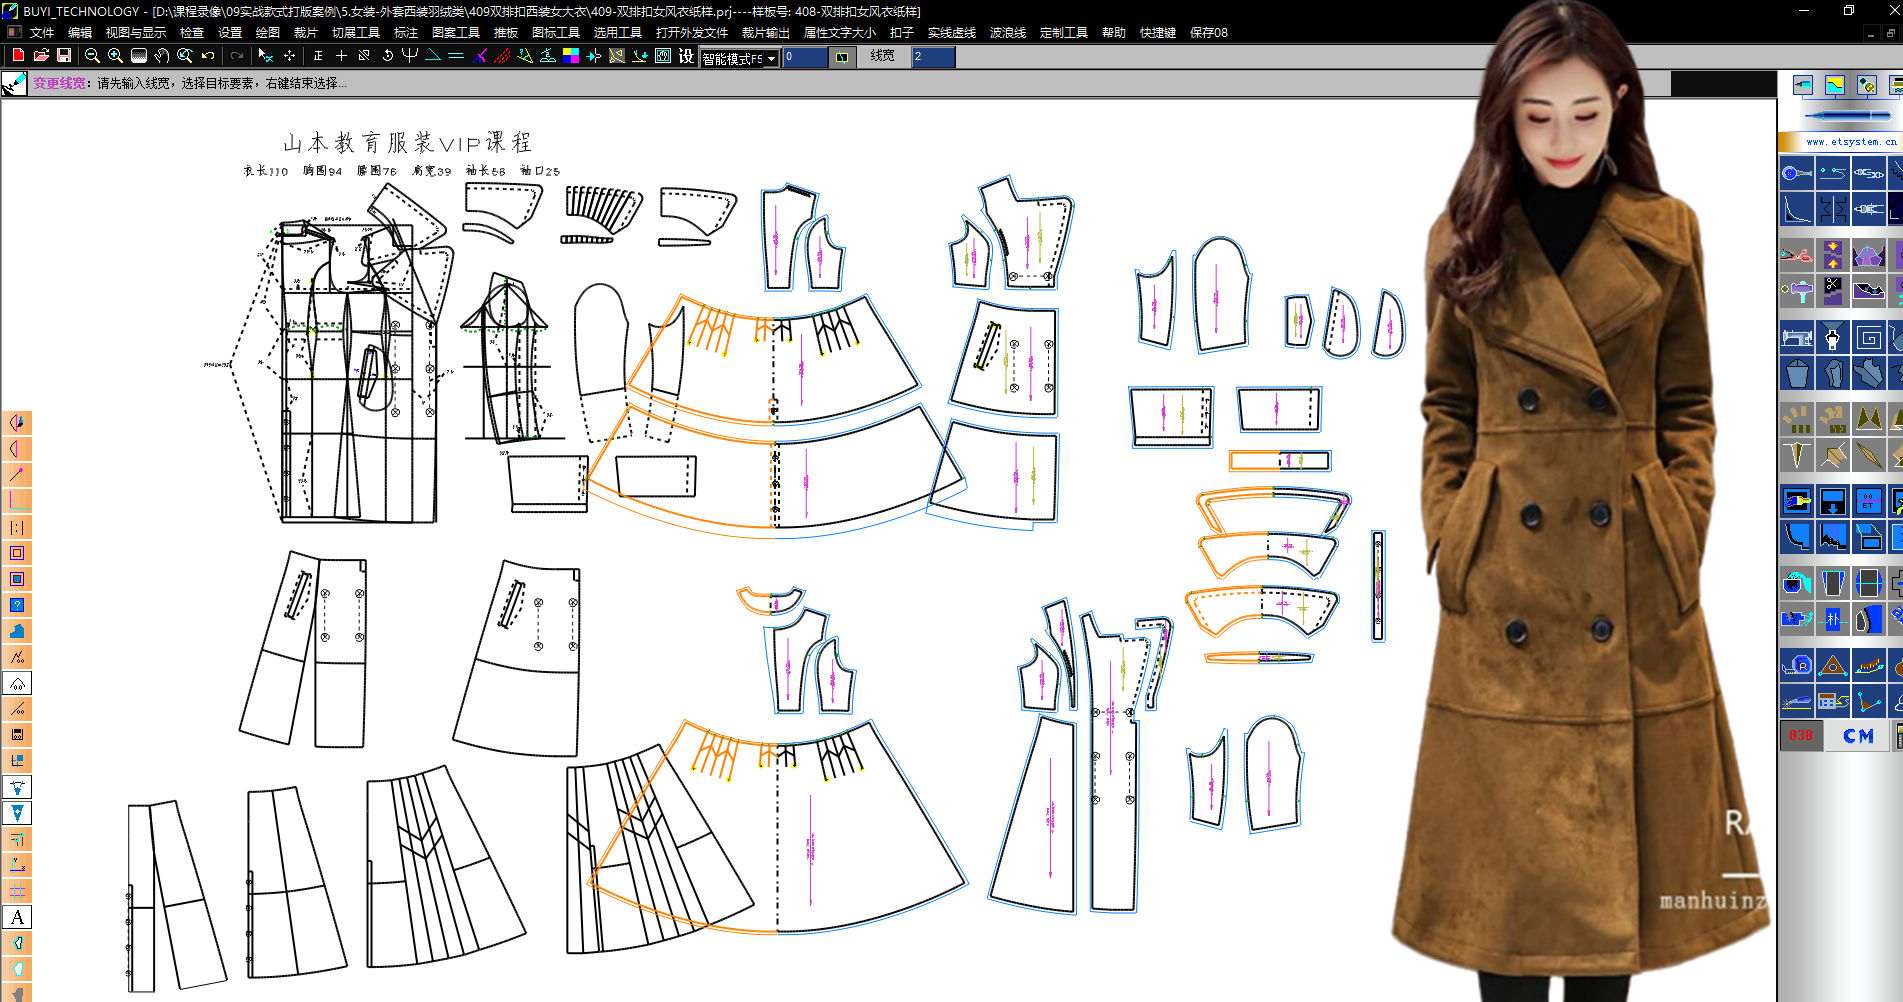Open the 裁片输出 menu
The width and height of the screenshot is (1903, 1002).
[765, 33]
